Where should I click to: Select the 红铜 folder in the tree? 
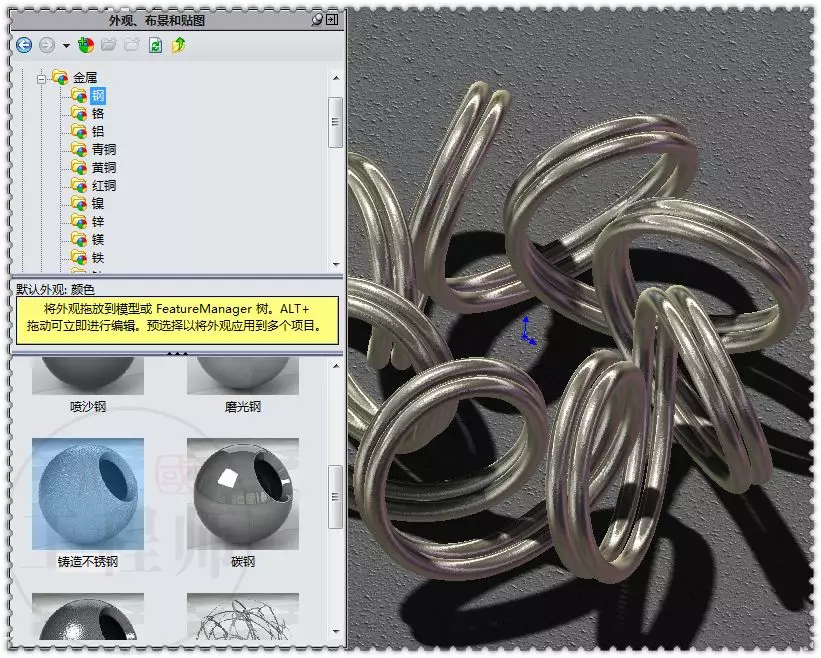tap(104, 185)
